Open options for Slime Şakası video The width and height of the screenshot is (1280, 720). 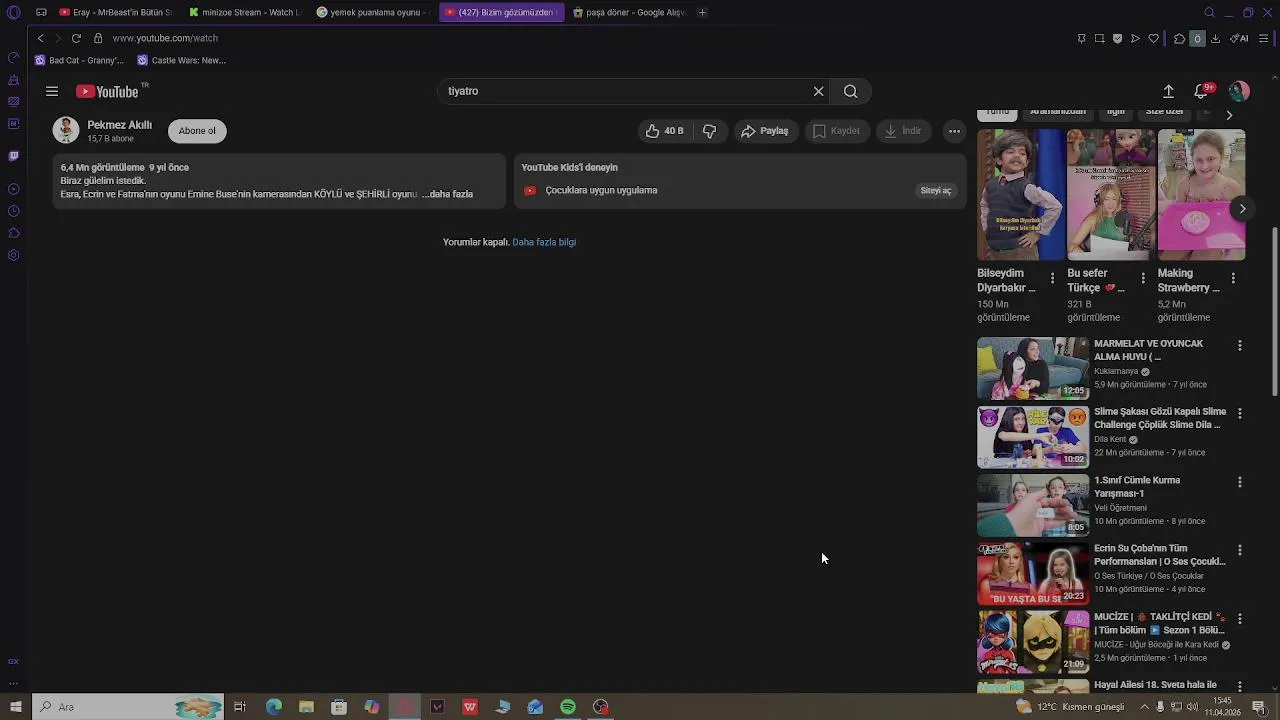1240,413
